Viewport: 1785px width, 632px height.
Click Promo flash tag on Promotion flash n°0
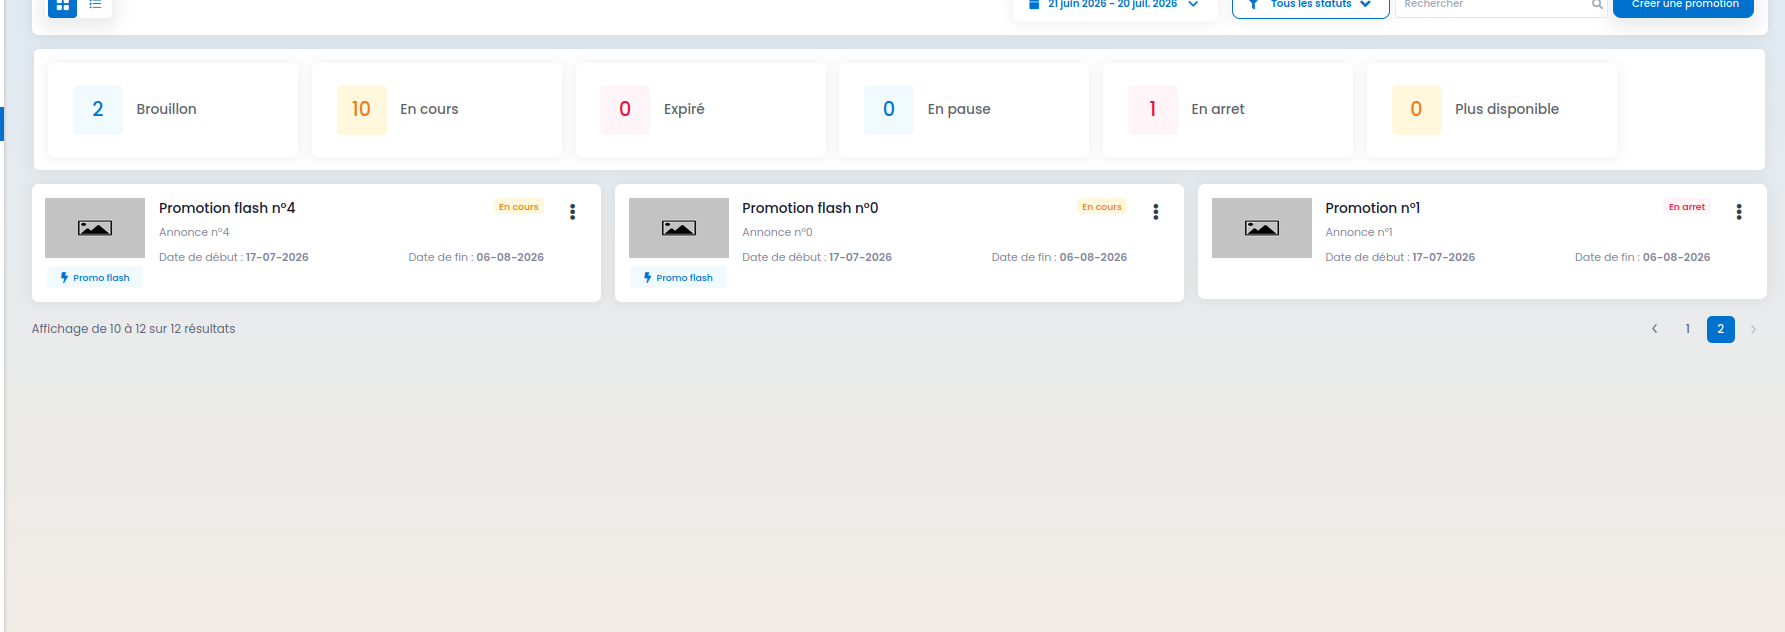[678, 278]
